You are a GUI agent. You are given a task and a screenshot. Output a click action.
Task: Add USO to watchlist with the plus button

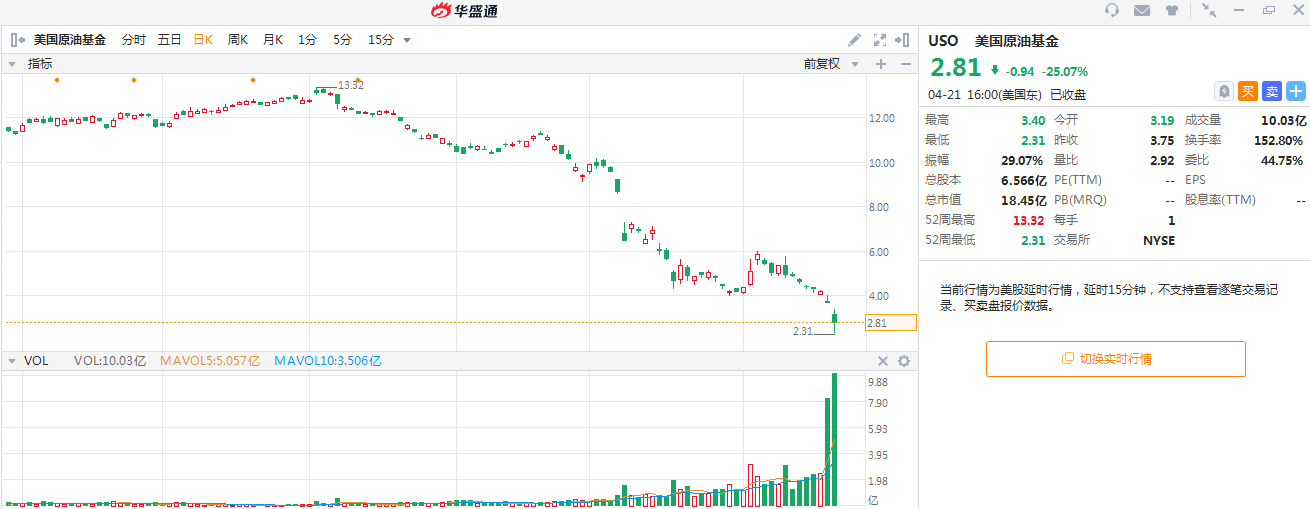pos(1296,91)
